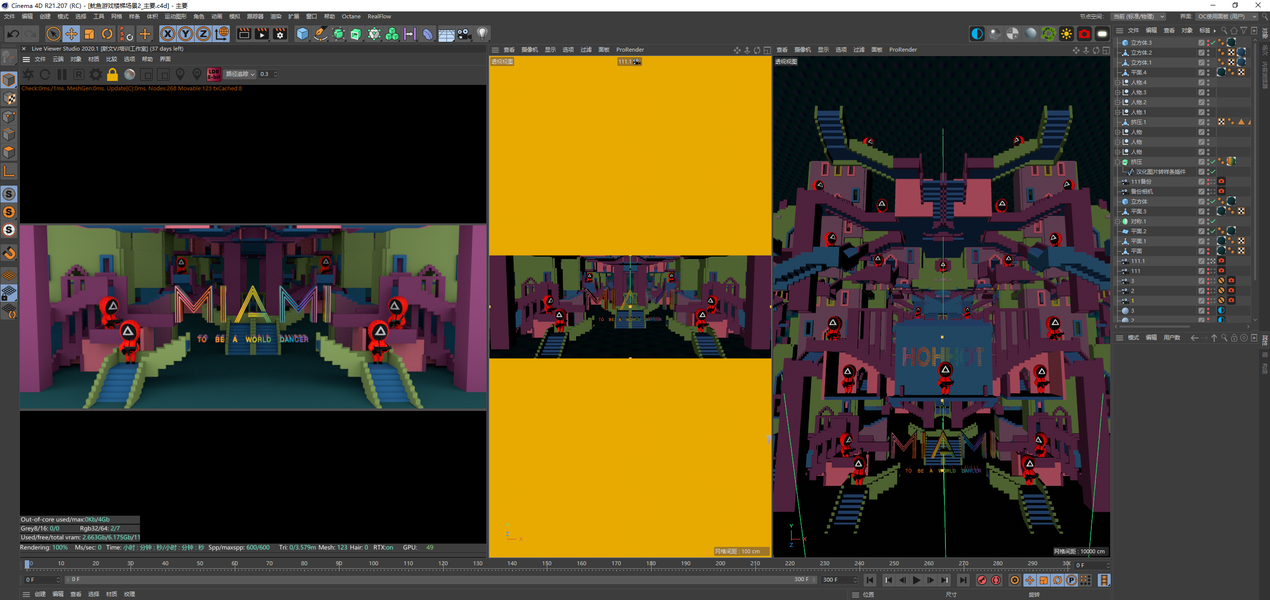The width and height of the screenshot is (1270, 600).
Task: Expand the 人物.1 object in Object Manager
Action: 1117,112
